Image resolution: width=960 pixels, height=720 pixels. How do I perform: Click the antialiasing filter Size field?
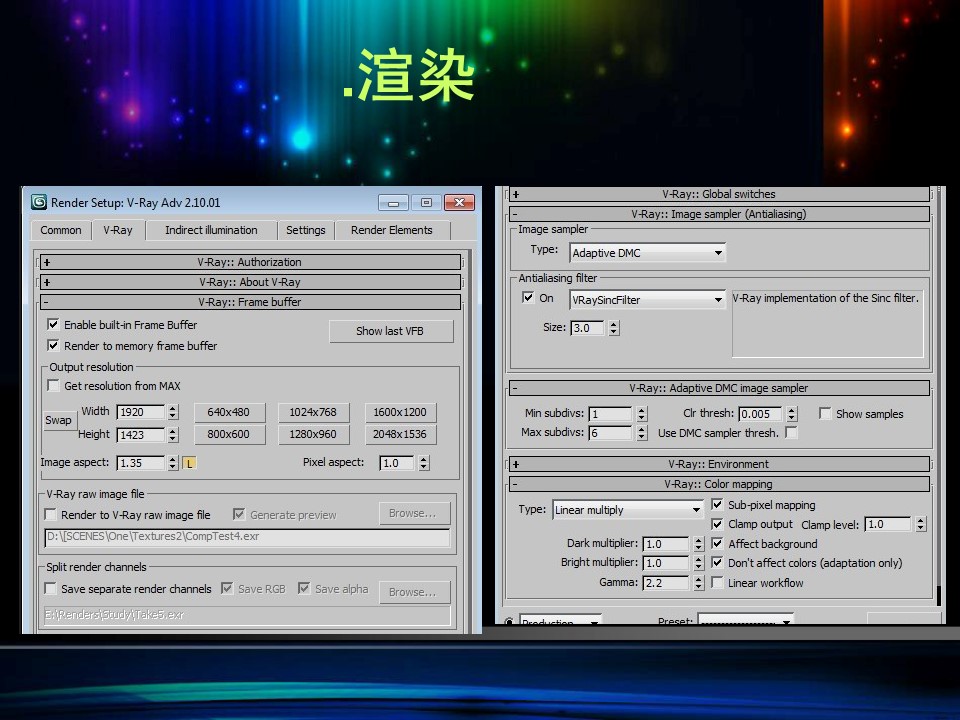point(587,328)
